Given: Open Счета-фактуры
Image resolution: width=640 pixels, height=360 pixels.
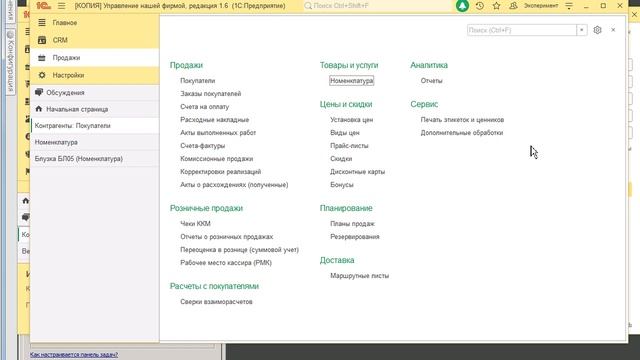Looking at the screenshot, I should coord(202,146).
